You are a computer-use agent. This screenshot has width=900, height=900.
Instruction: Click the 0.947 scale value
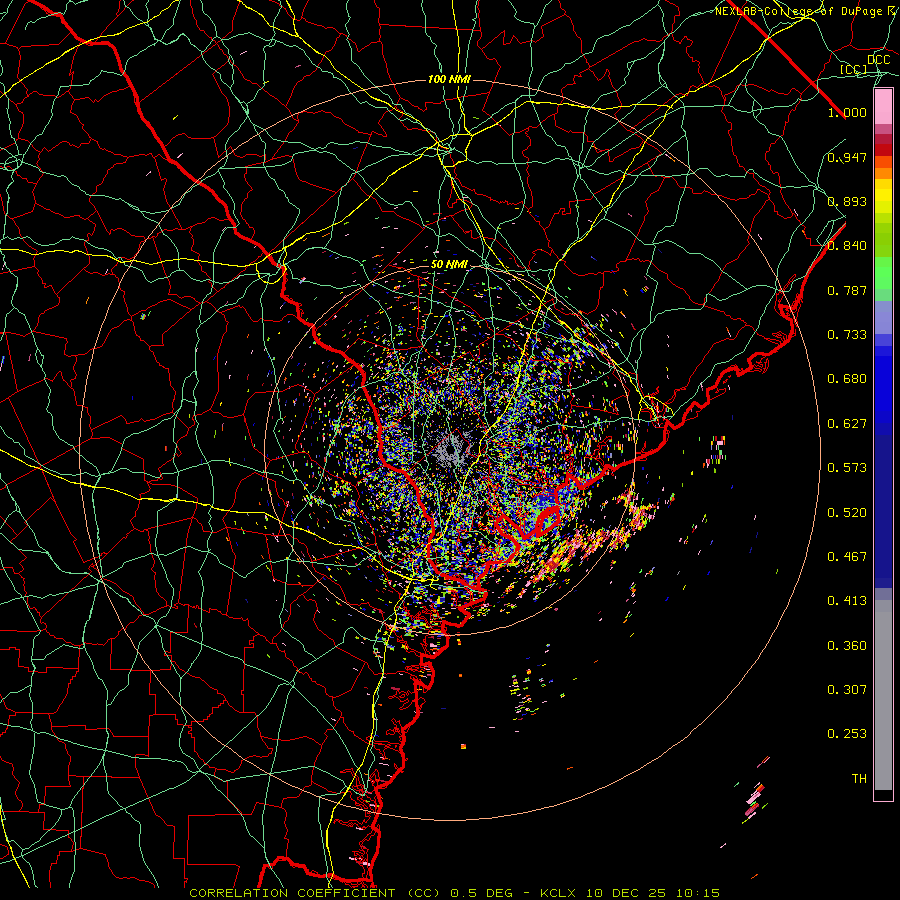coord(847,157)
